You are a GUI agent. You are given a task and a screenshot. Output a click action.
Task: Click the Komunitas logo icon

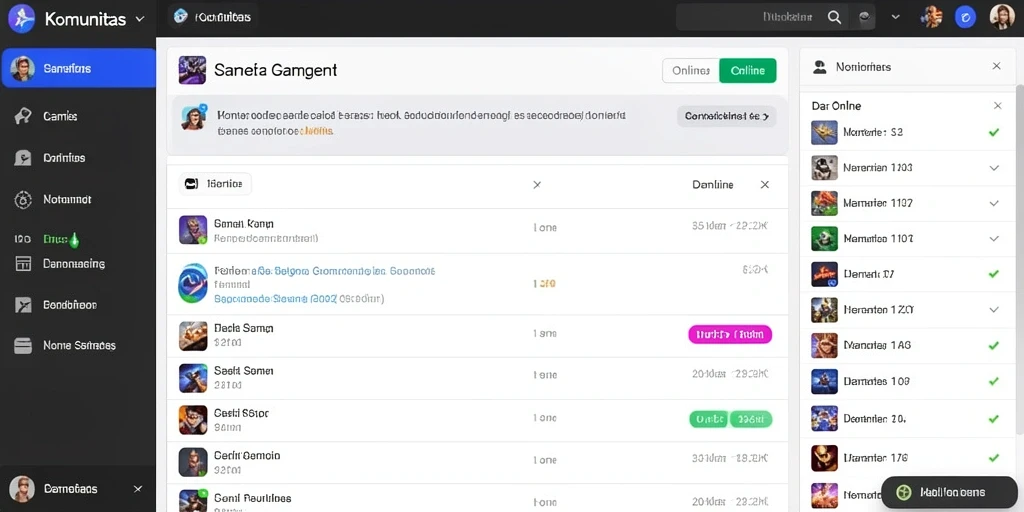(22, 18)
